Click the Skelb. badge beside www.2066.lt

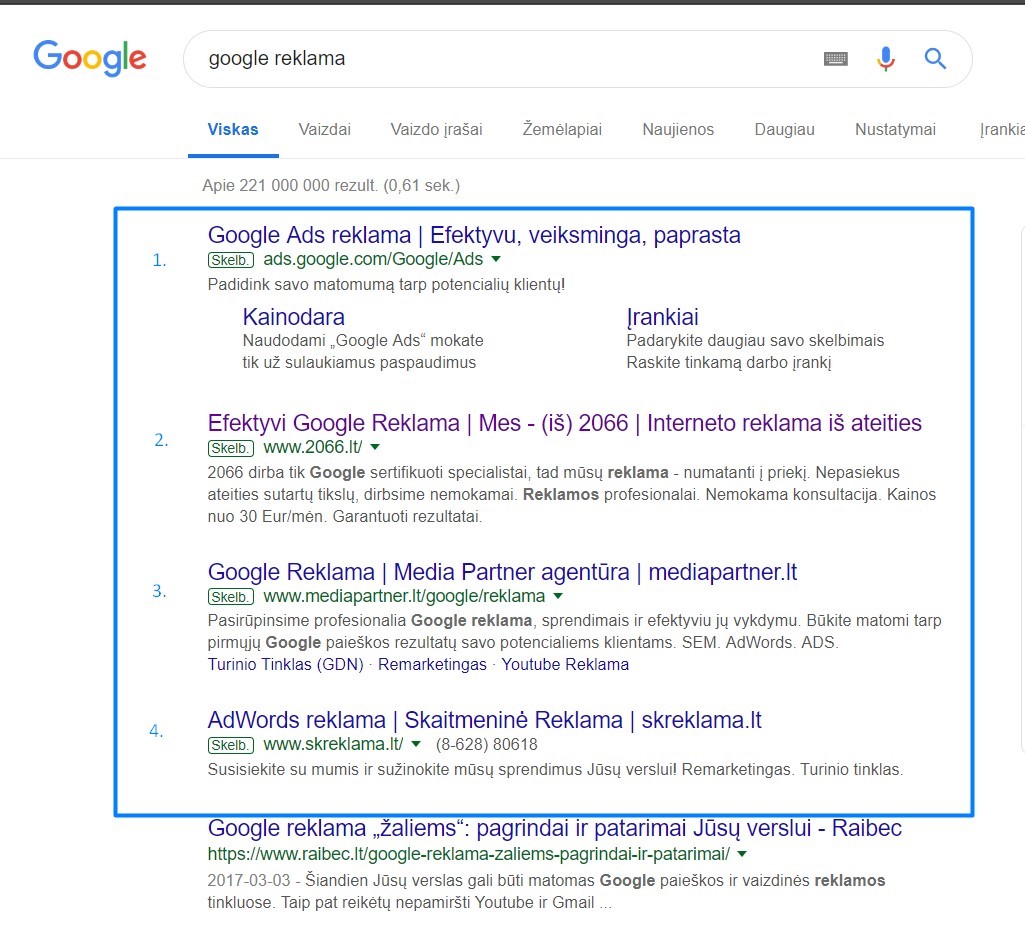coord(231,448)
